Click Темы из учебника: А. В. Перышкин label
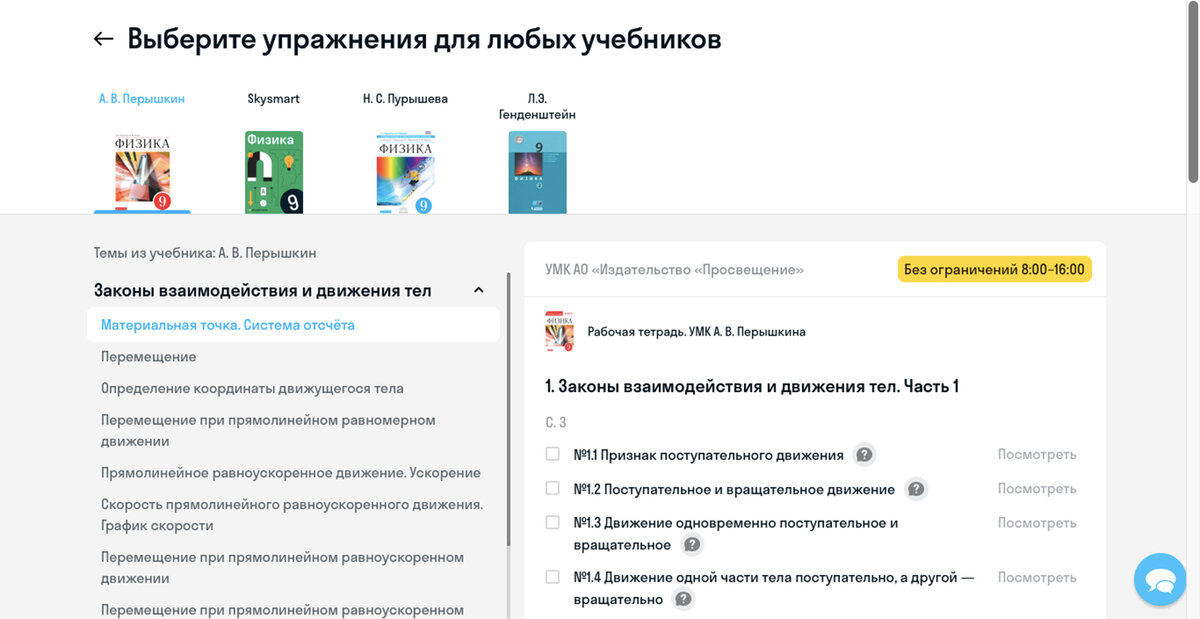Image resolution: width=1200 pixels, height=619 pixels. pos(205,253)
